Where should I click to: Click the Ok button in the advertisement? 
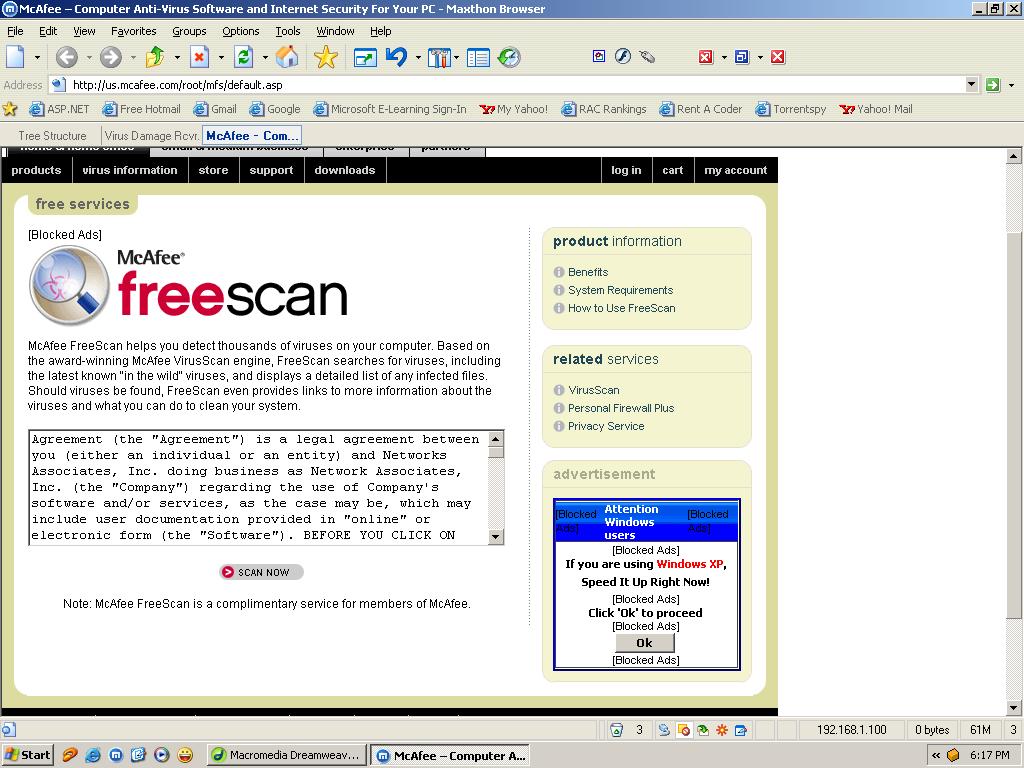(645, 643)
